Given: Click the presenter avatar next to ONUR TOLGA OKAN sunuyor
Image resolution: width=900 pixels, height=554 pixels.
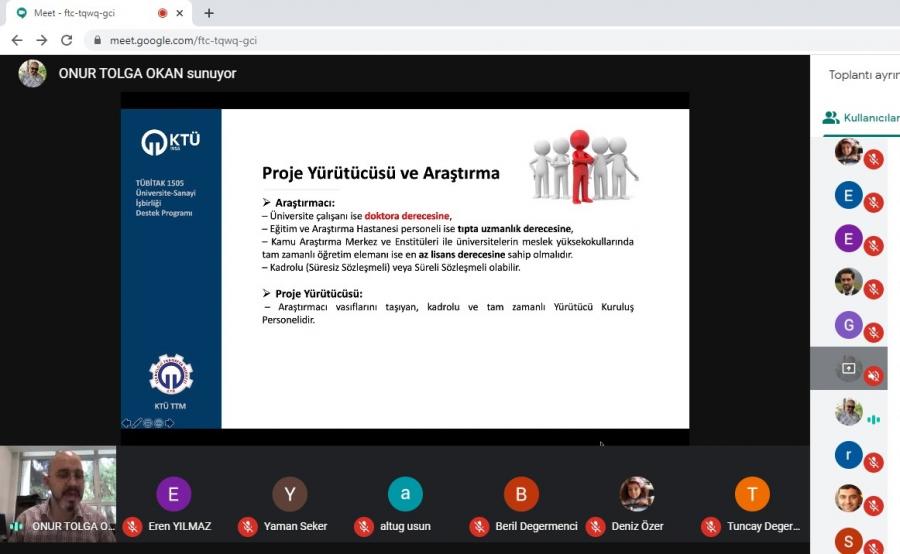Looking at the screenshot, I should (32, 74).
